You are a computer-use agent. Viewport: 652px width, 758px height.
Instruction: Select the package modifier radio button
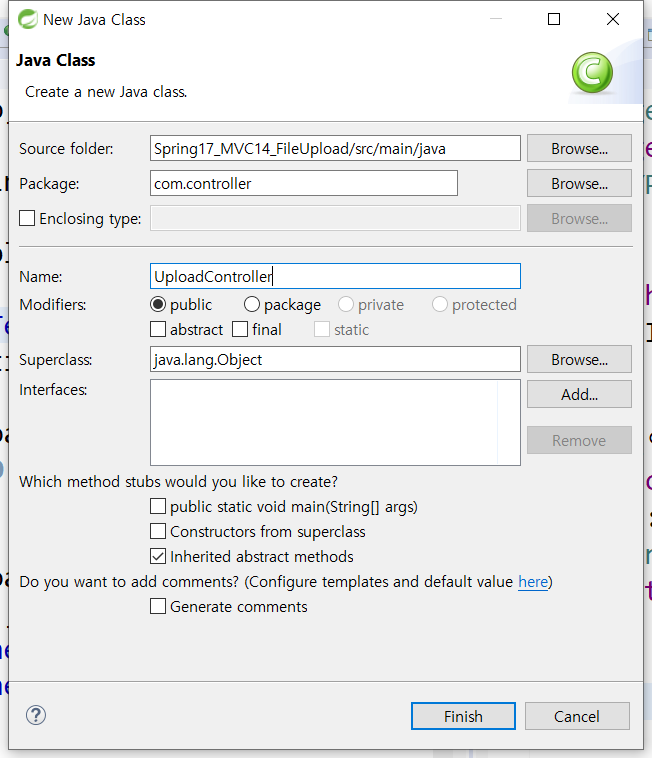point(251,304)
